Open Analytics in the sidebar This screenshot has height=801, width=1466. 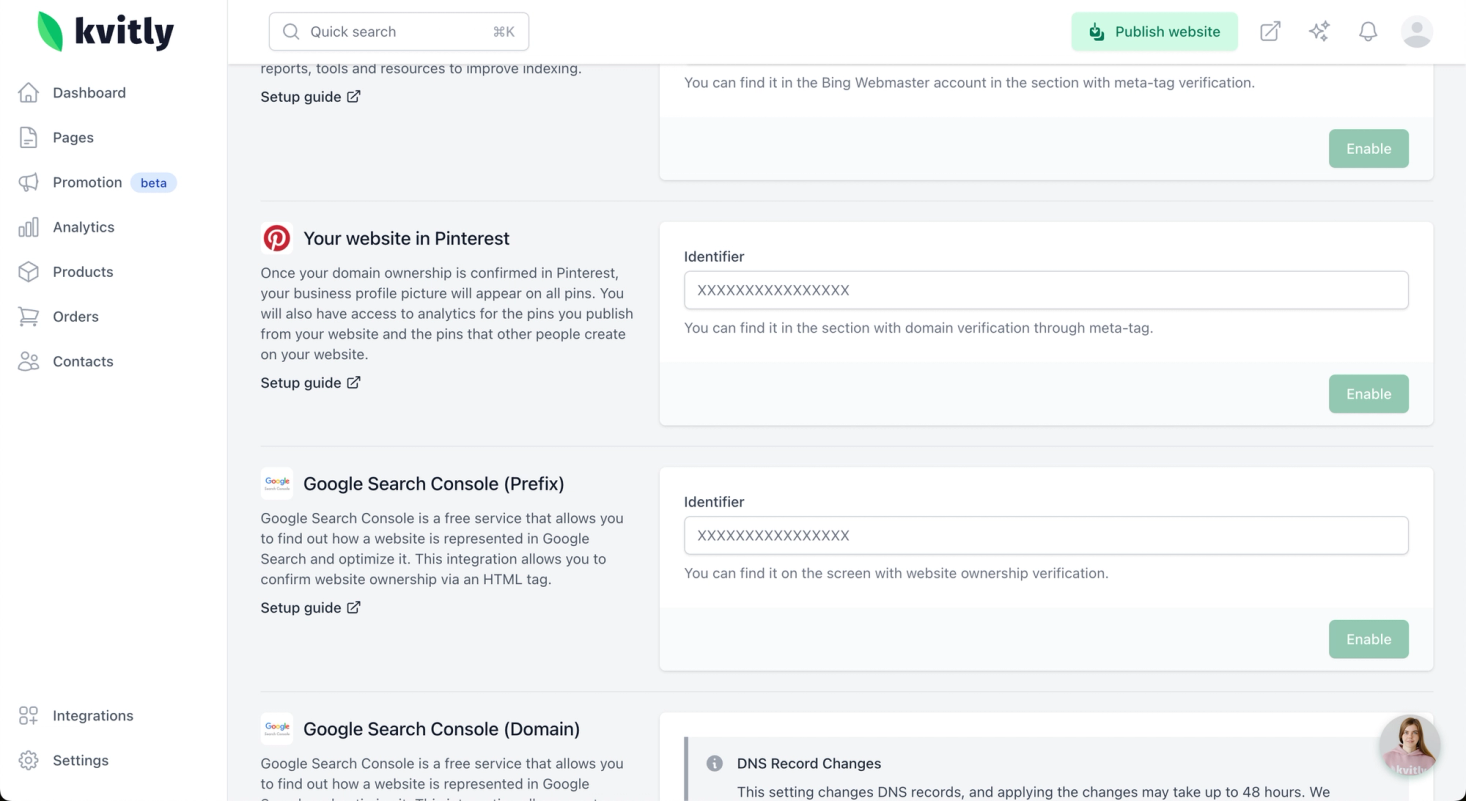(83, 227)
